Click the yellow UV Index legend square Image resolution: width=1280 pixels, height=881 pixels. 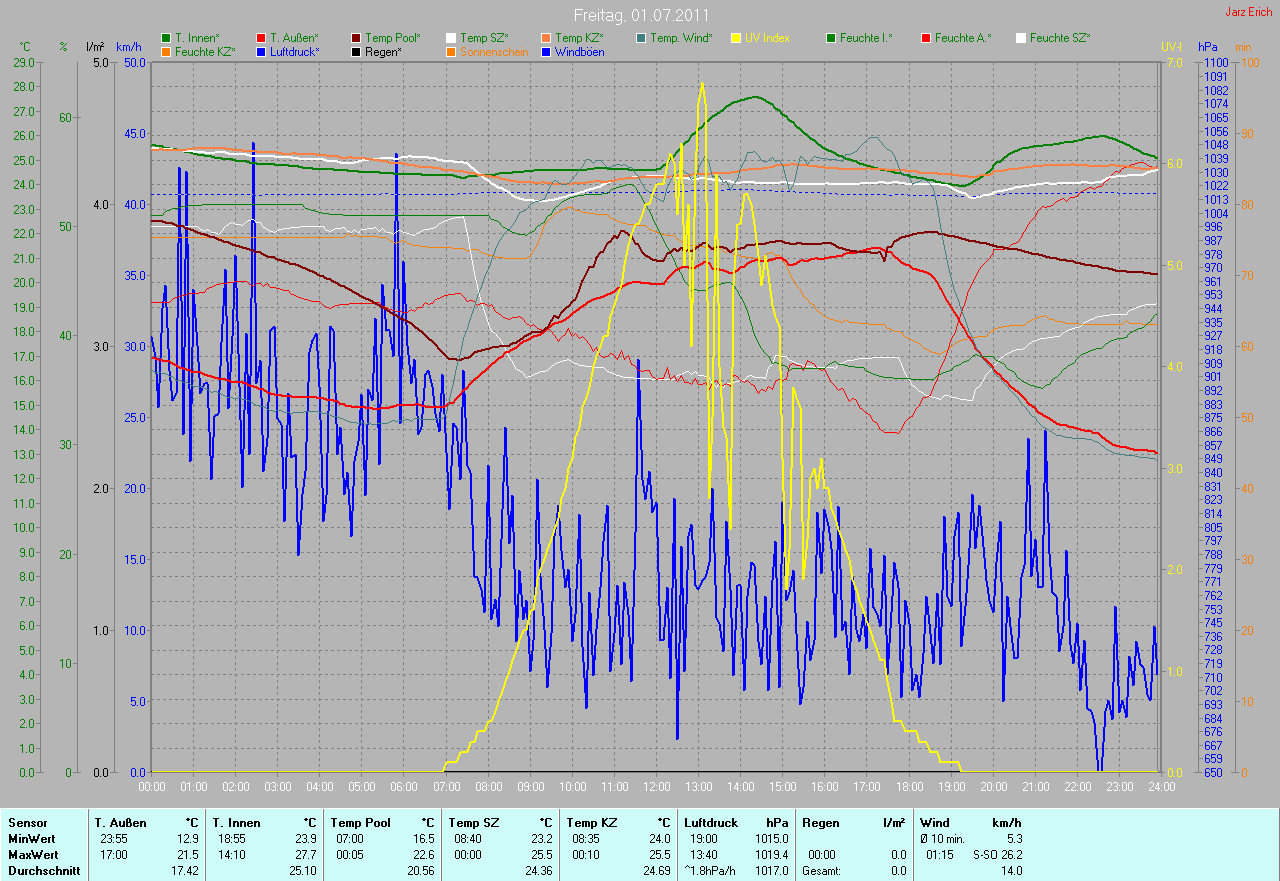tap(736, 38)
